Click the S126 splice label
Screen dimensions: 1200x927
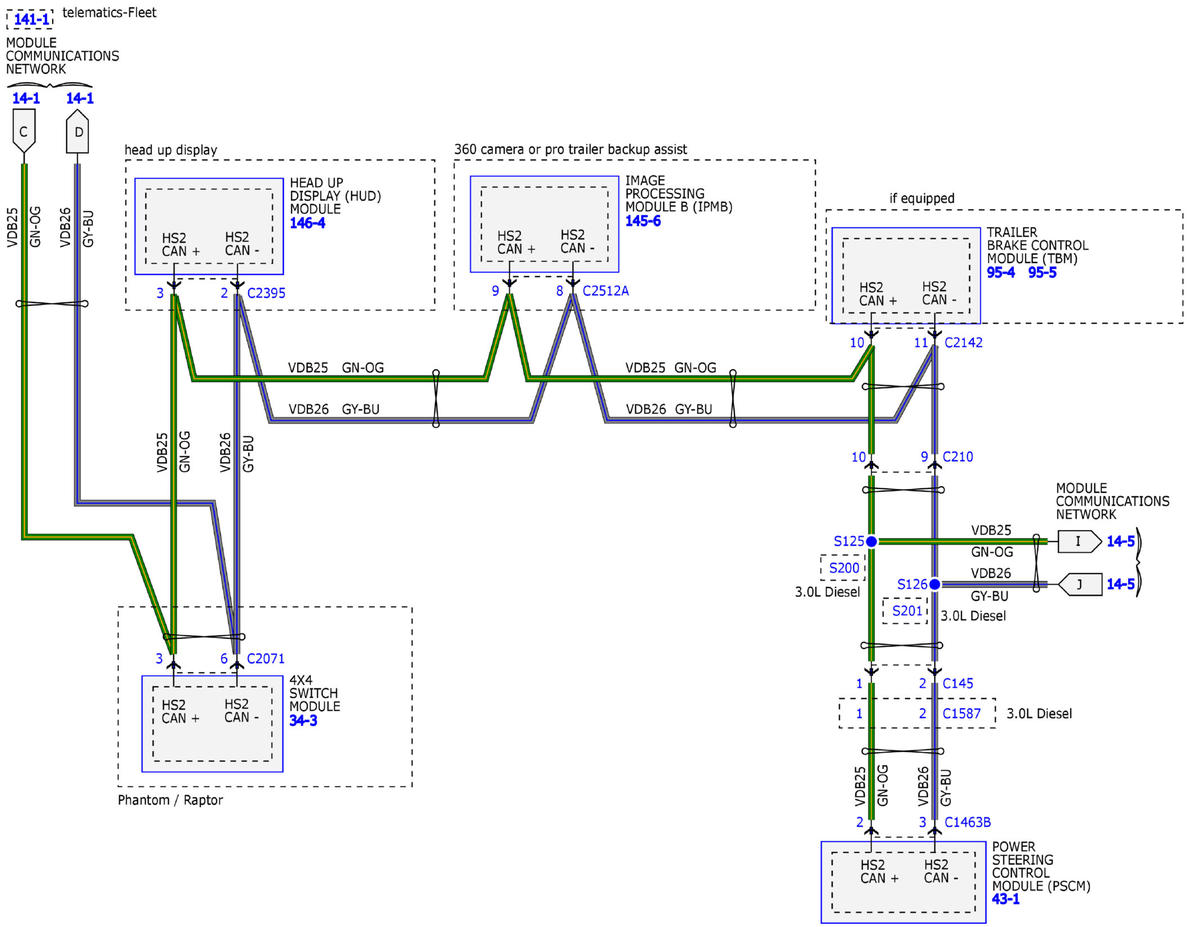coord(910,584)
